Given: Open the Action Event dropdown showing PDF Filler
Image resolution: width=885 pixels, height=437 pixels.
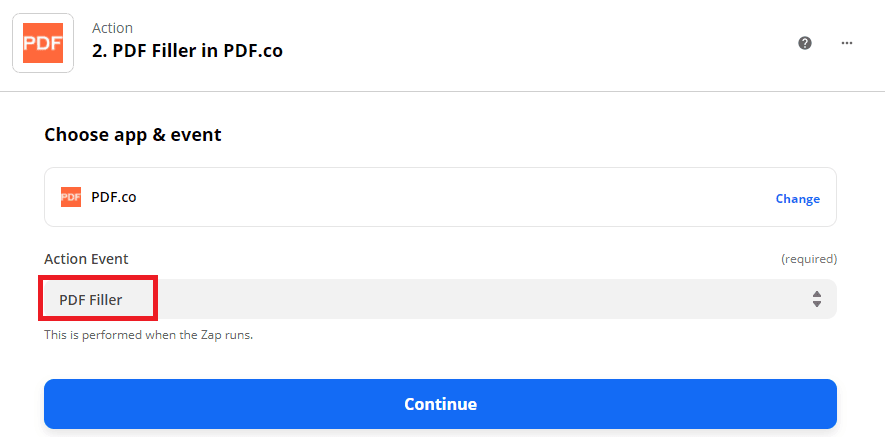Looking at the screenshot, I should click(x=440, y=299).
